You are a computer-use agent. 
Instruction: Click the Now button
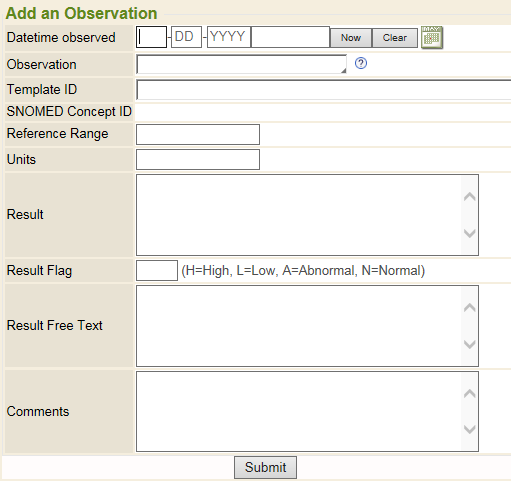coord(351,38)
